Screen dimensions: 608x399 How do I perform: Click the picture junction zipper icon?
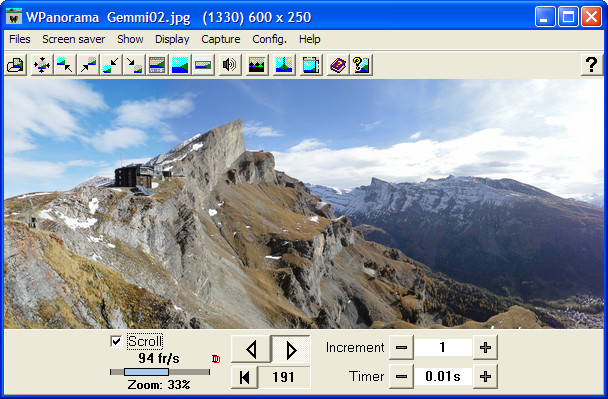click(x=284, y=64)
